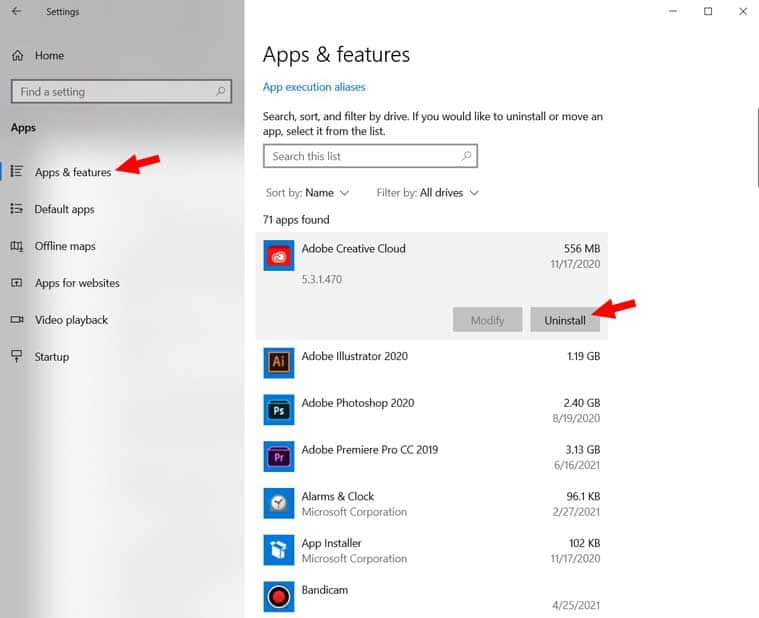Click the 6/16/2021 install date
759x618 pixels.
tap(577, 465)
